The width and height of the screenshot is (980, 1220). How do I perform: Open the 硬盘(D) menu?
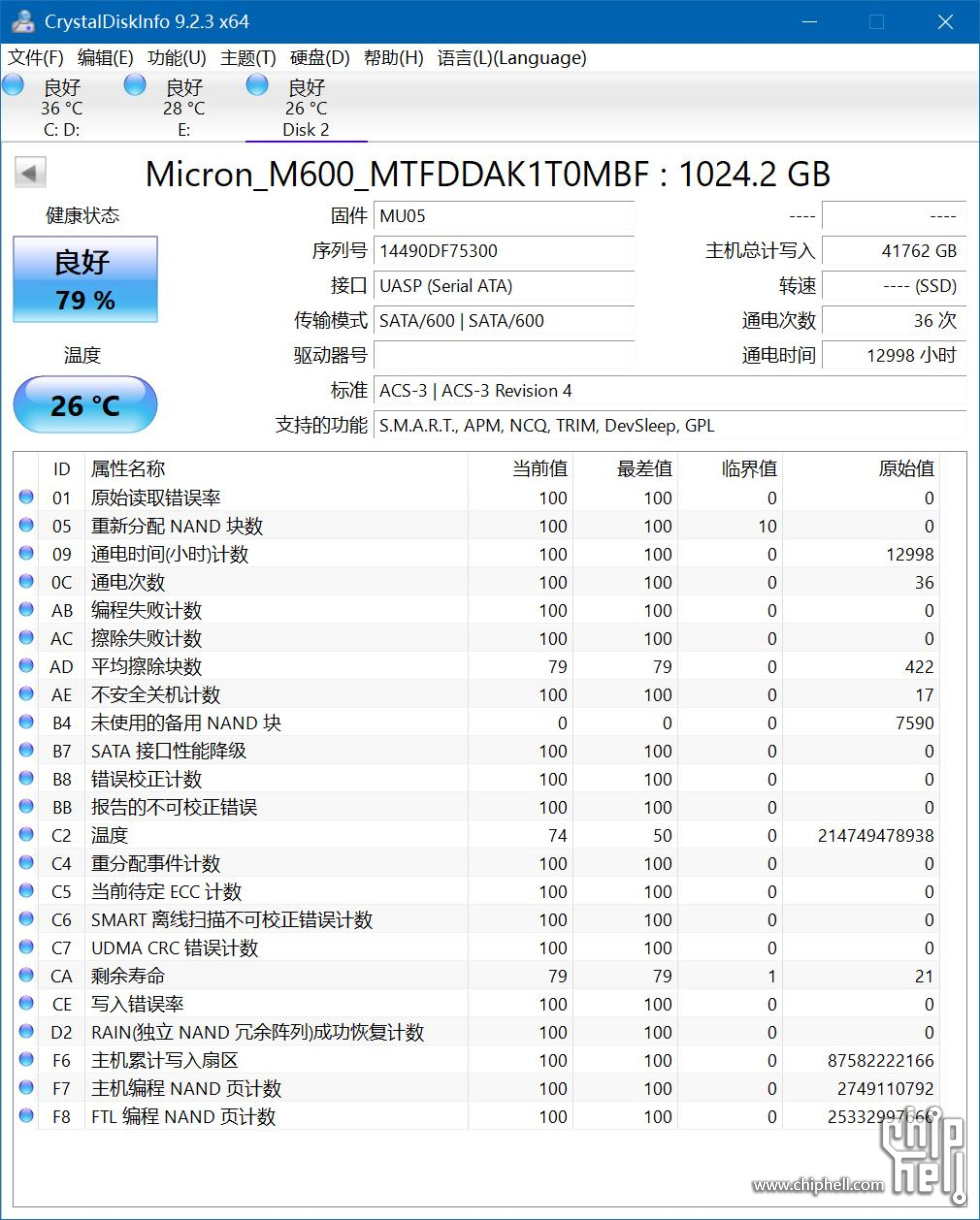320,58
